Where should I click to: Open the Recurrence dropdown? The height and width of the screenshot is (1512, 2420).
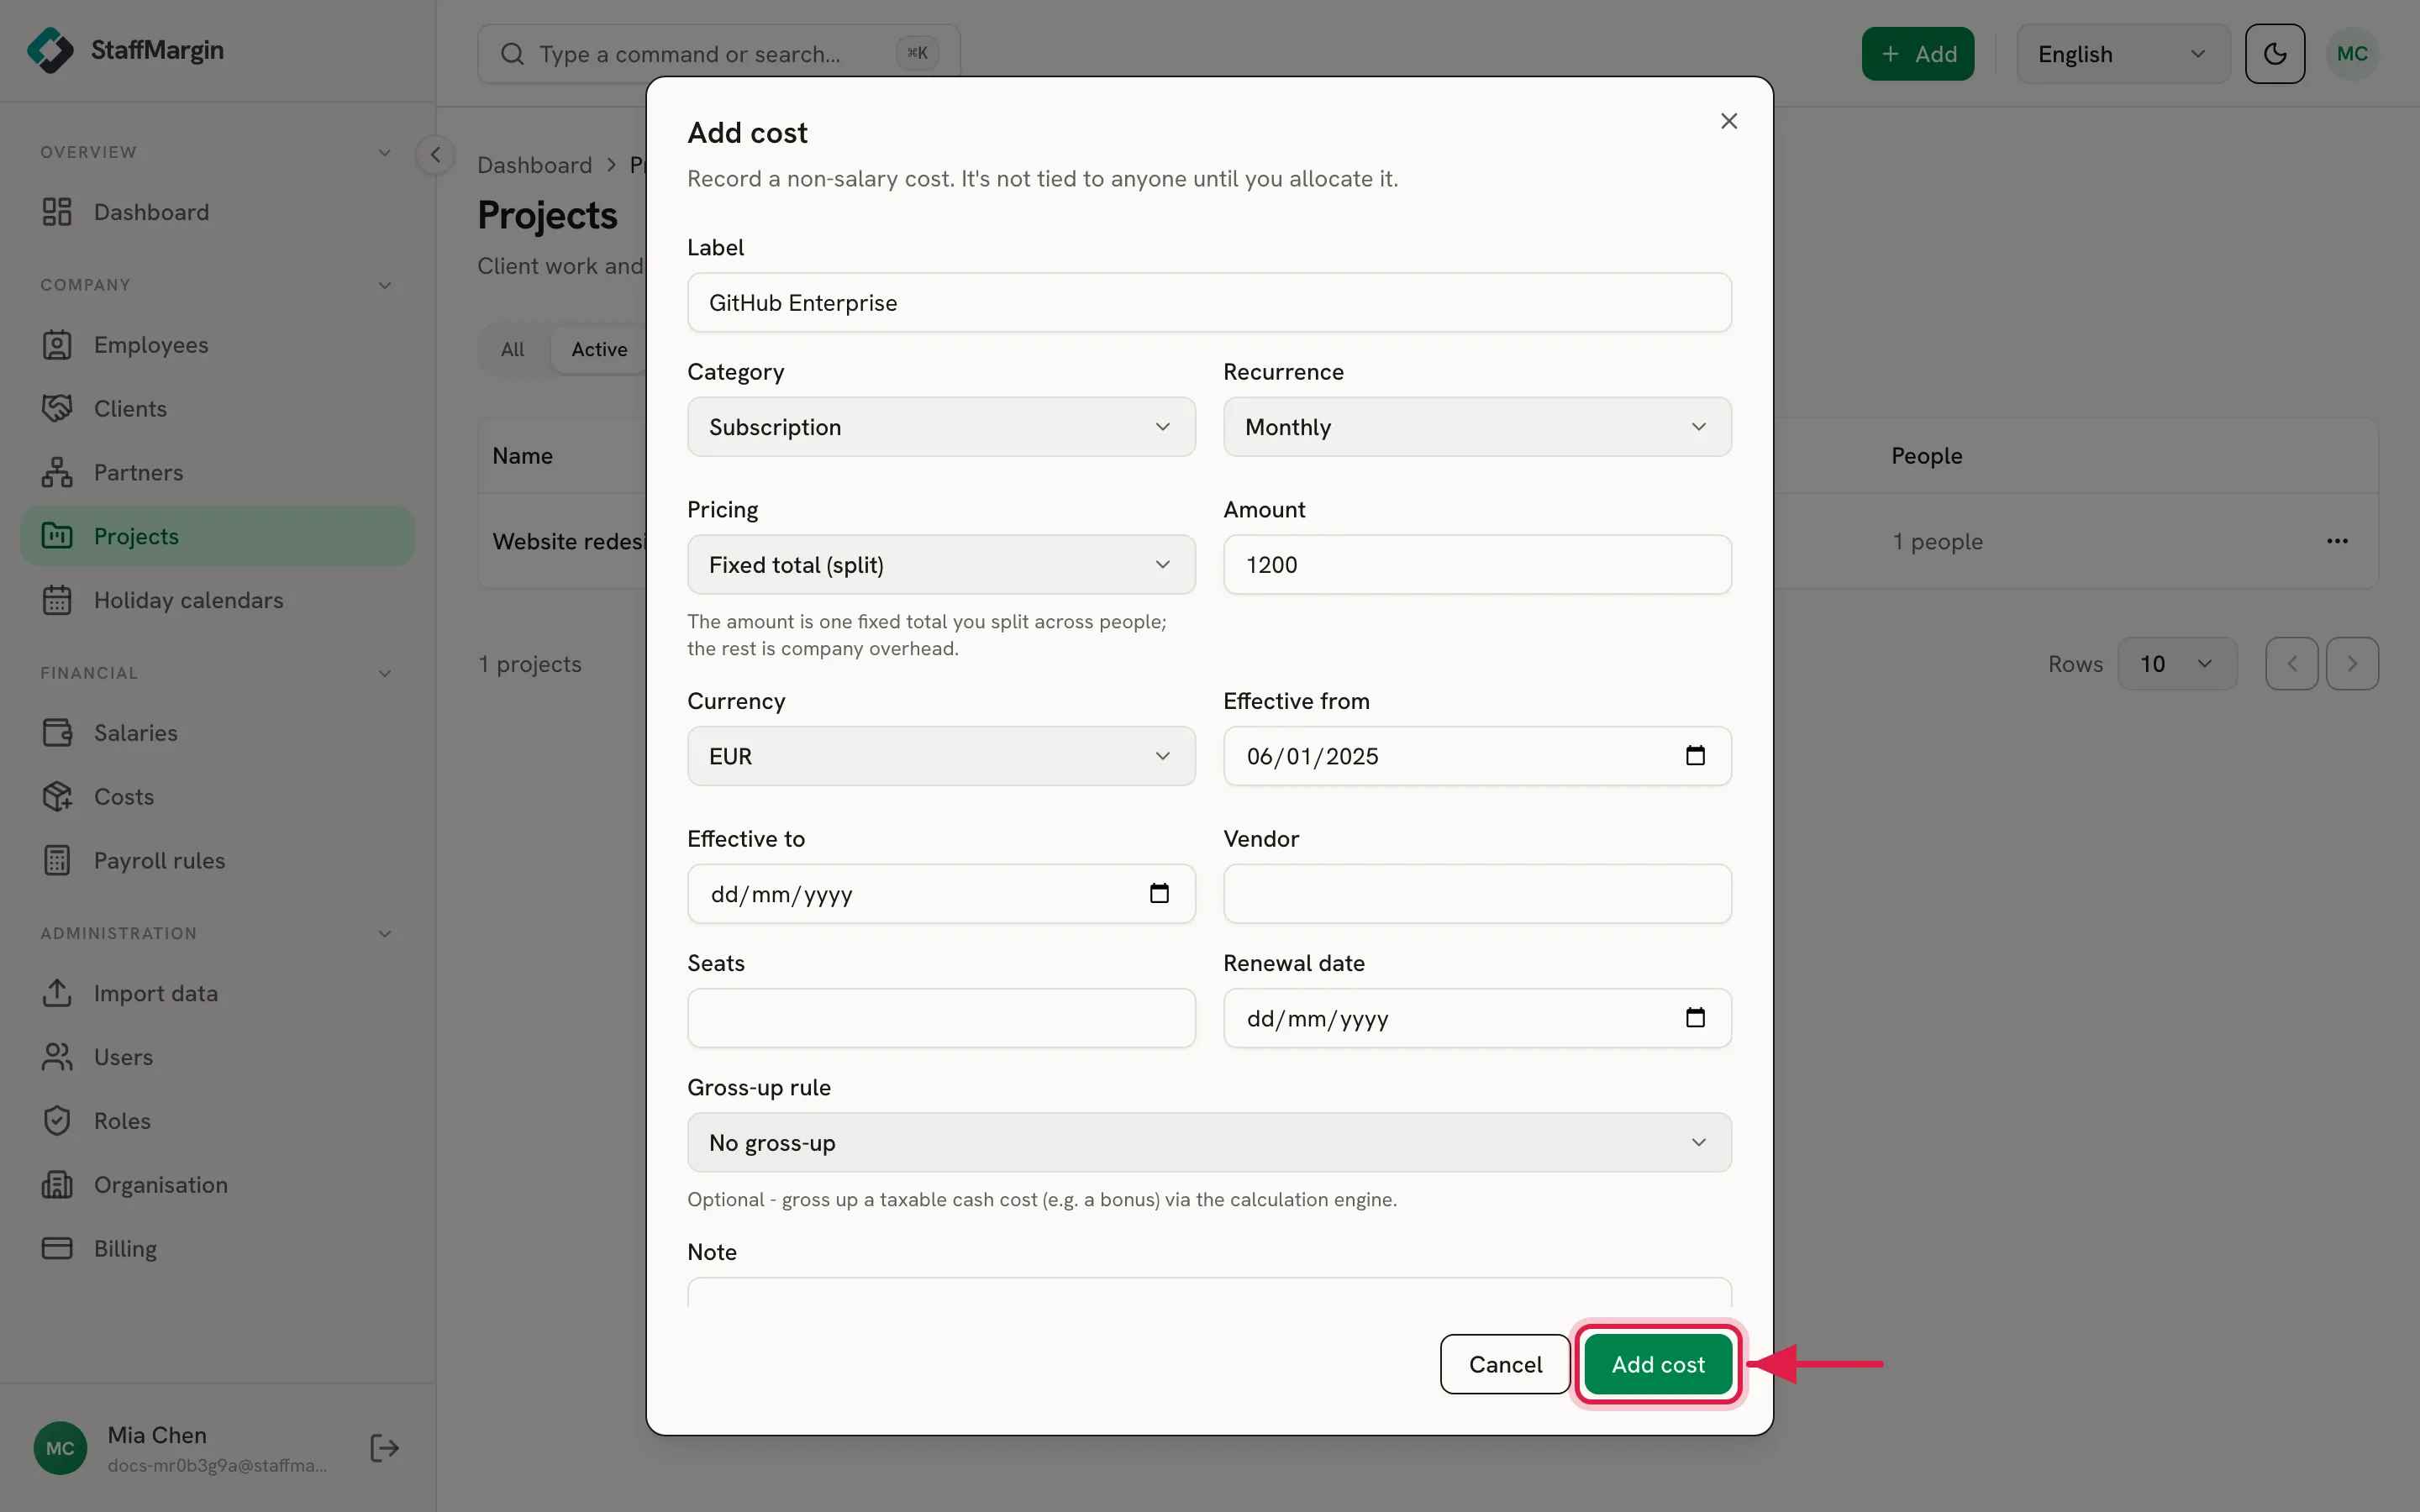coord(1477,427)
